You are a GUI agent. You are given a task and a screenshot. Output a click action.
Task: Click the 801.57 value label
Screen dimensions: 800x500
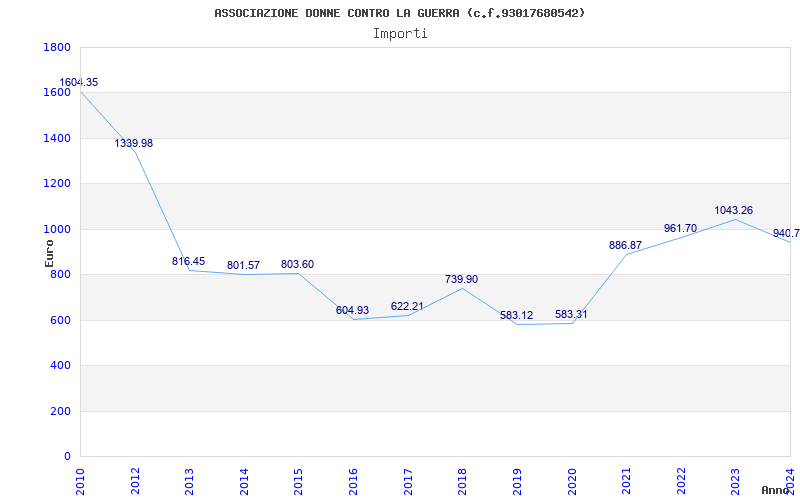(243, 265)
